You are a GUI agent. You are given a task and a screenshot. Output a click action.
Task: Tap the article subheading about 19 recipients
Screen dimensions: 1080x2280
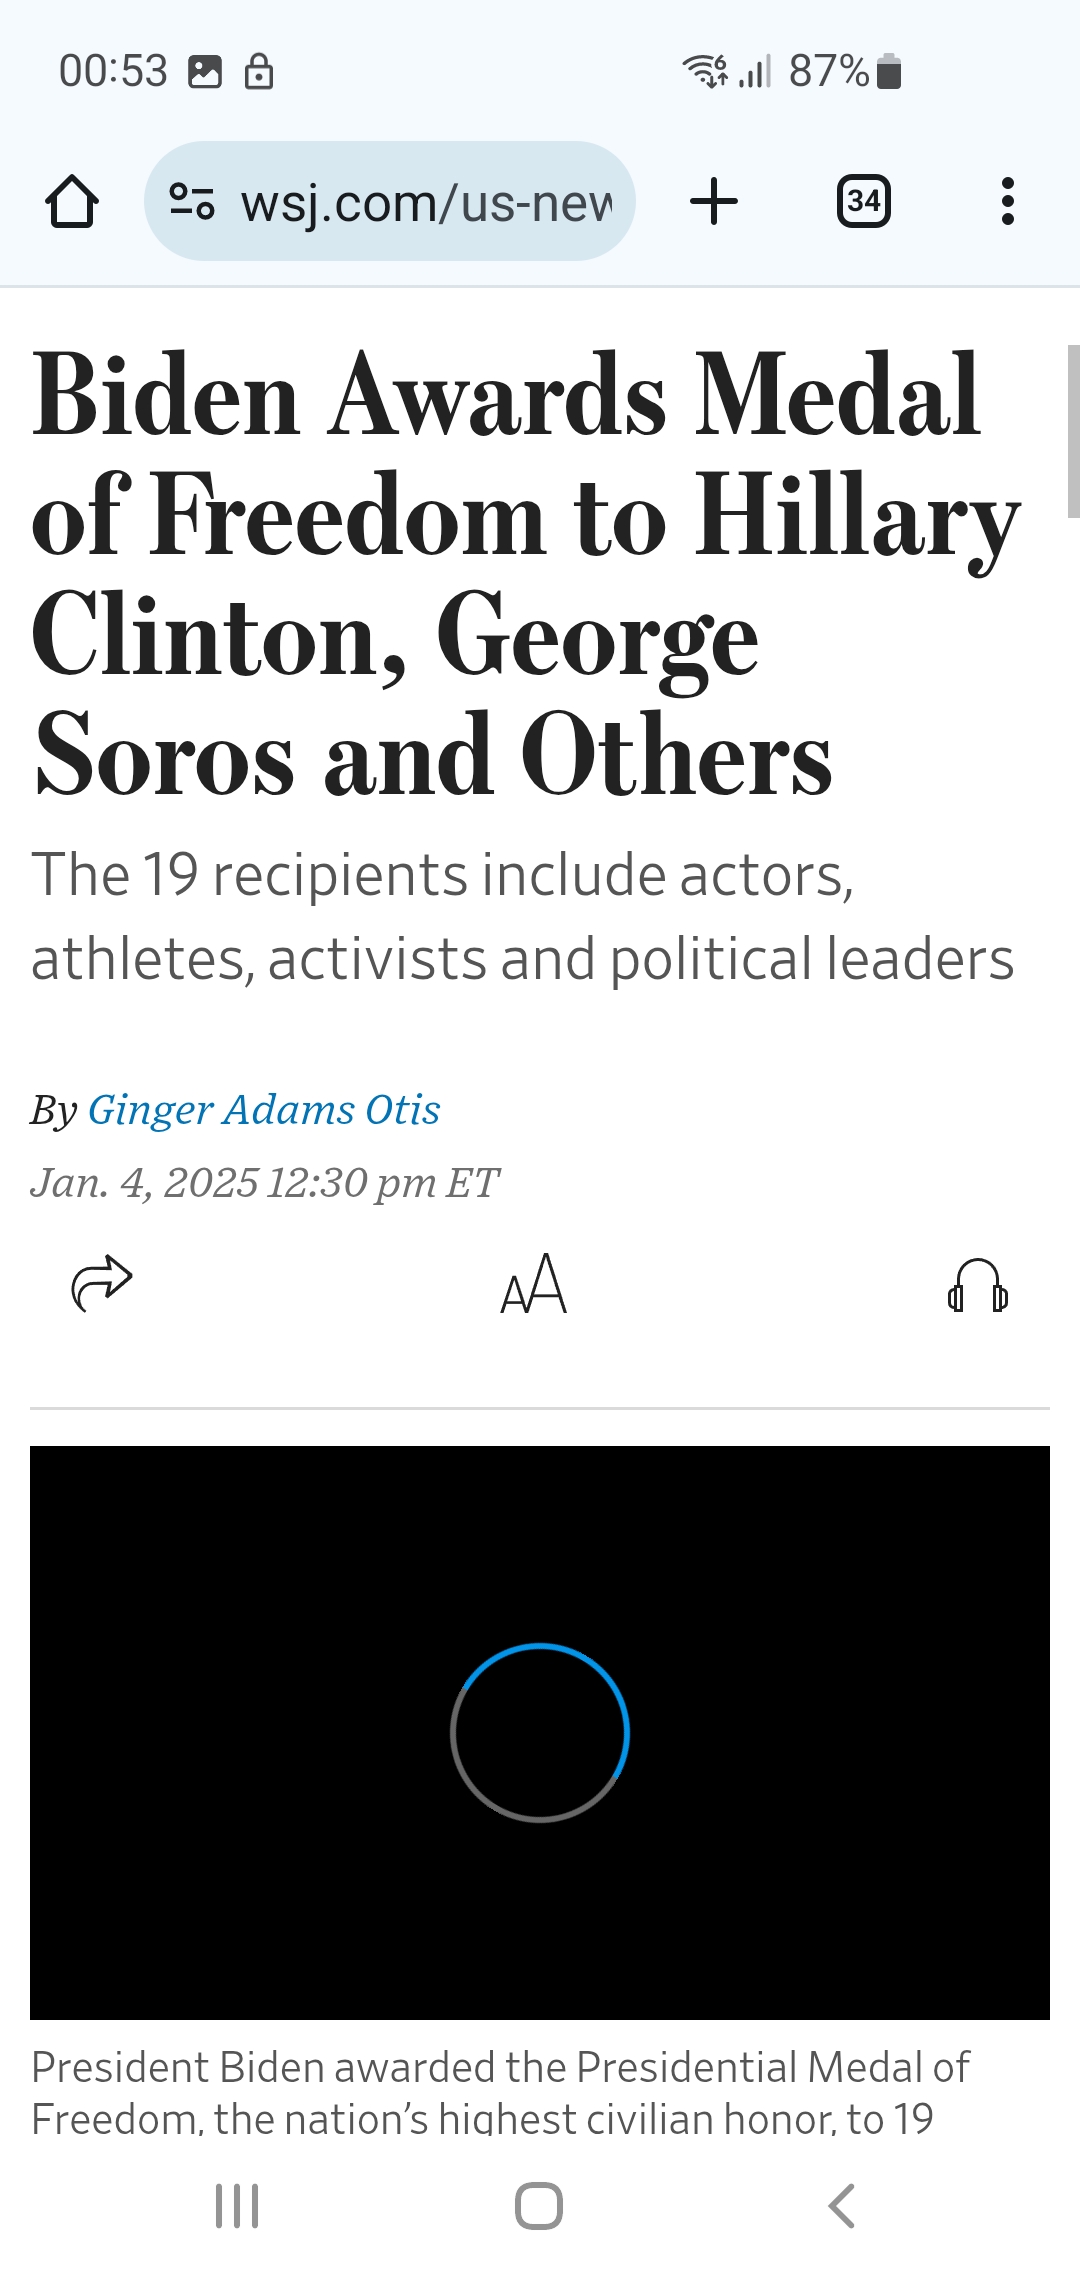click(522, 916)
